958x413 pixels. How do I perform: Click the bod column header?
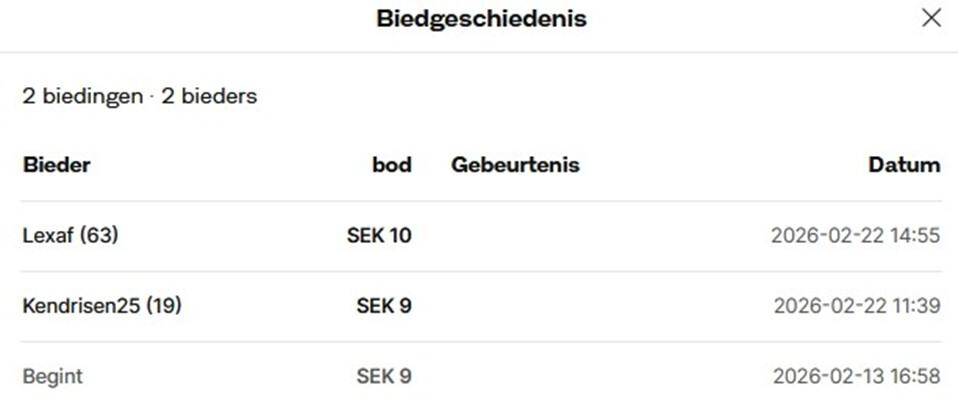(x=392, y=165)
